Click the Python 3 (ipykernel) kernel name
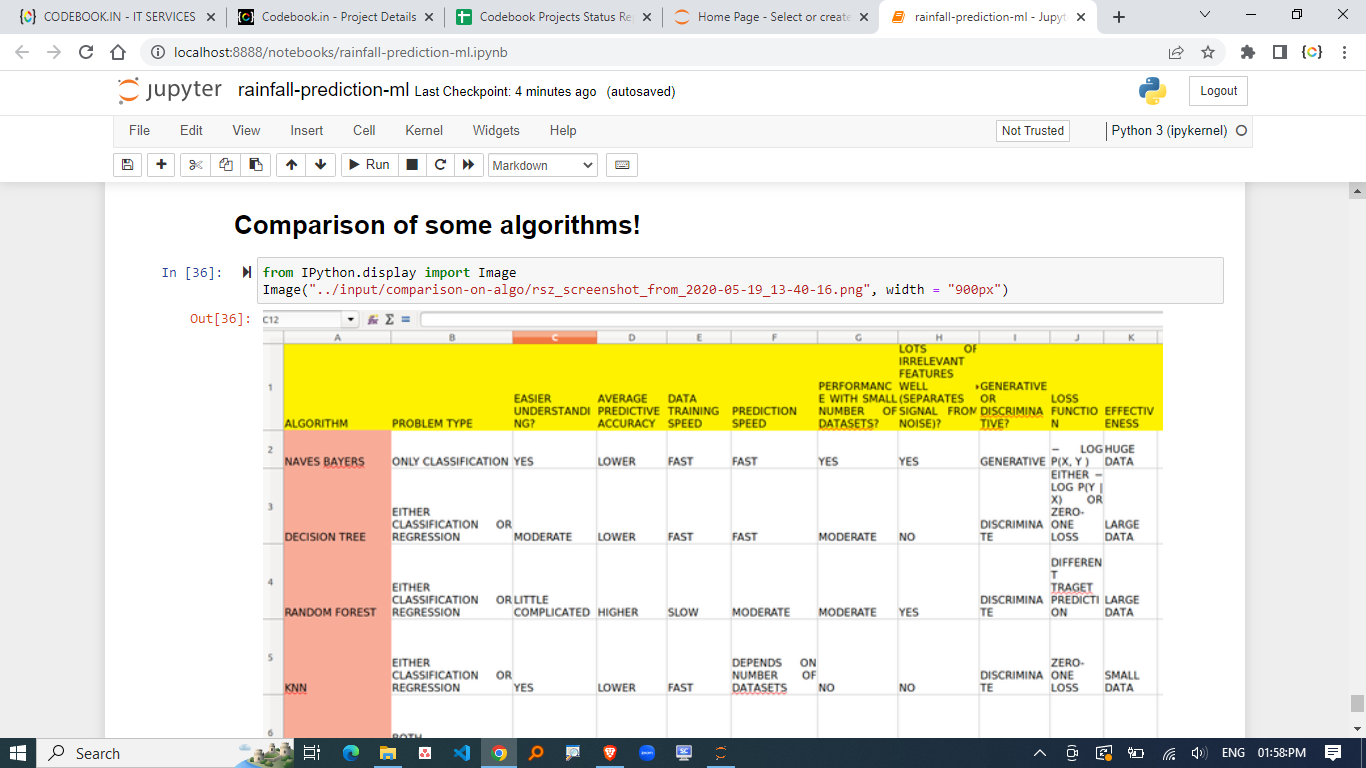 pyautogui.click(x=1169, y=131)
